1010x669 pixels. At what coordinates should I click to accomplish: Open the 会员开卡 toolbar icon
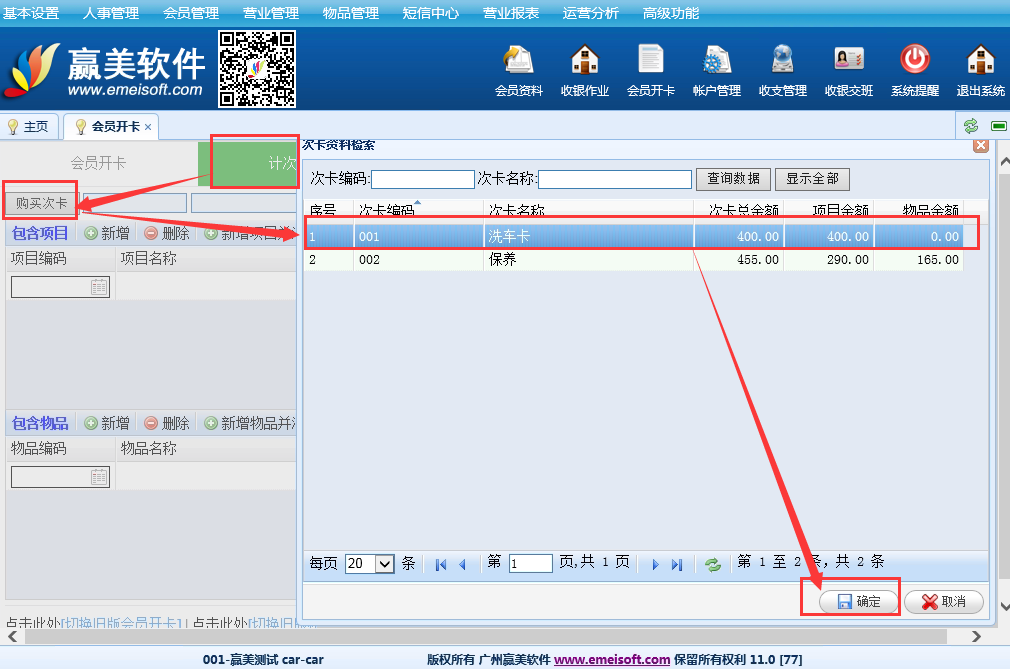click(x=650, y=69)
